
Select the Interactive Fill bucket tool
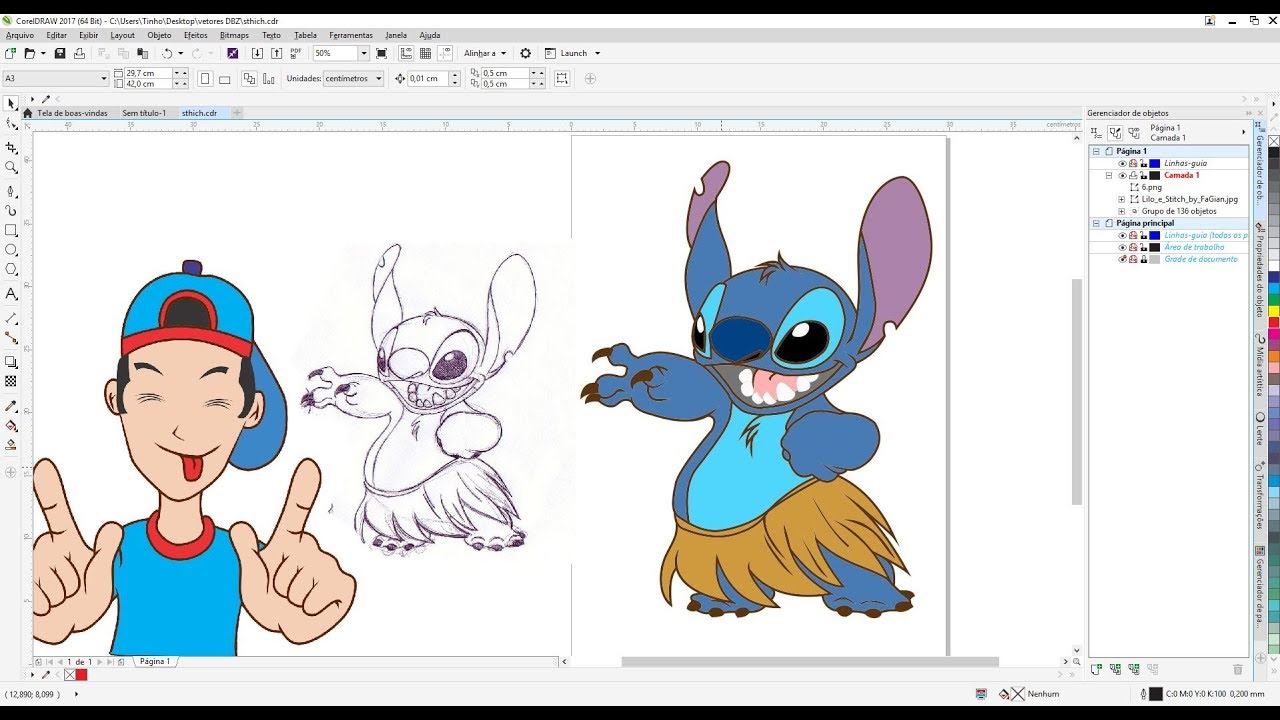(11, 426)
